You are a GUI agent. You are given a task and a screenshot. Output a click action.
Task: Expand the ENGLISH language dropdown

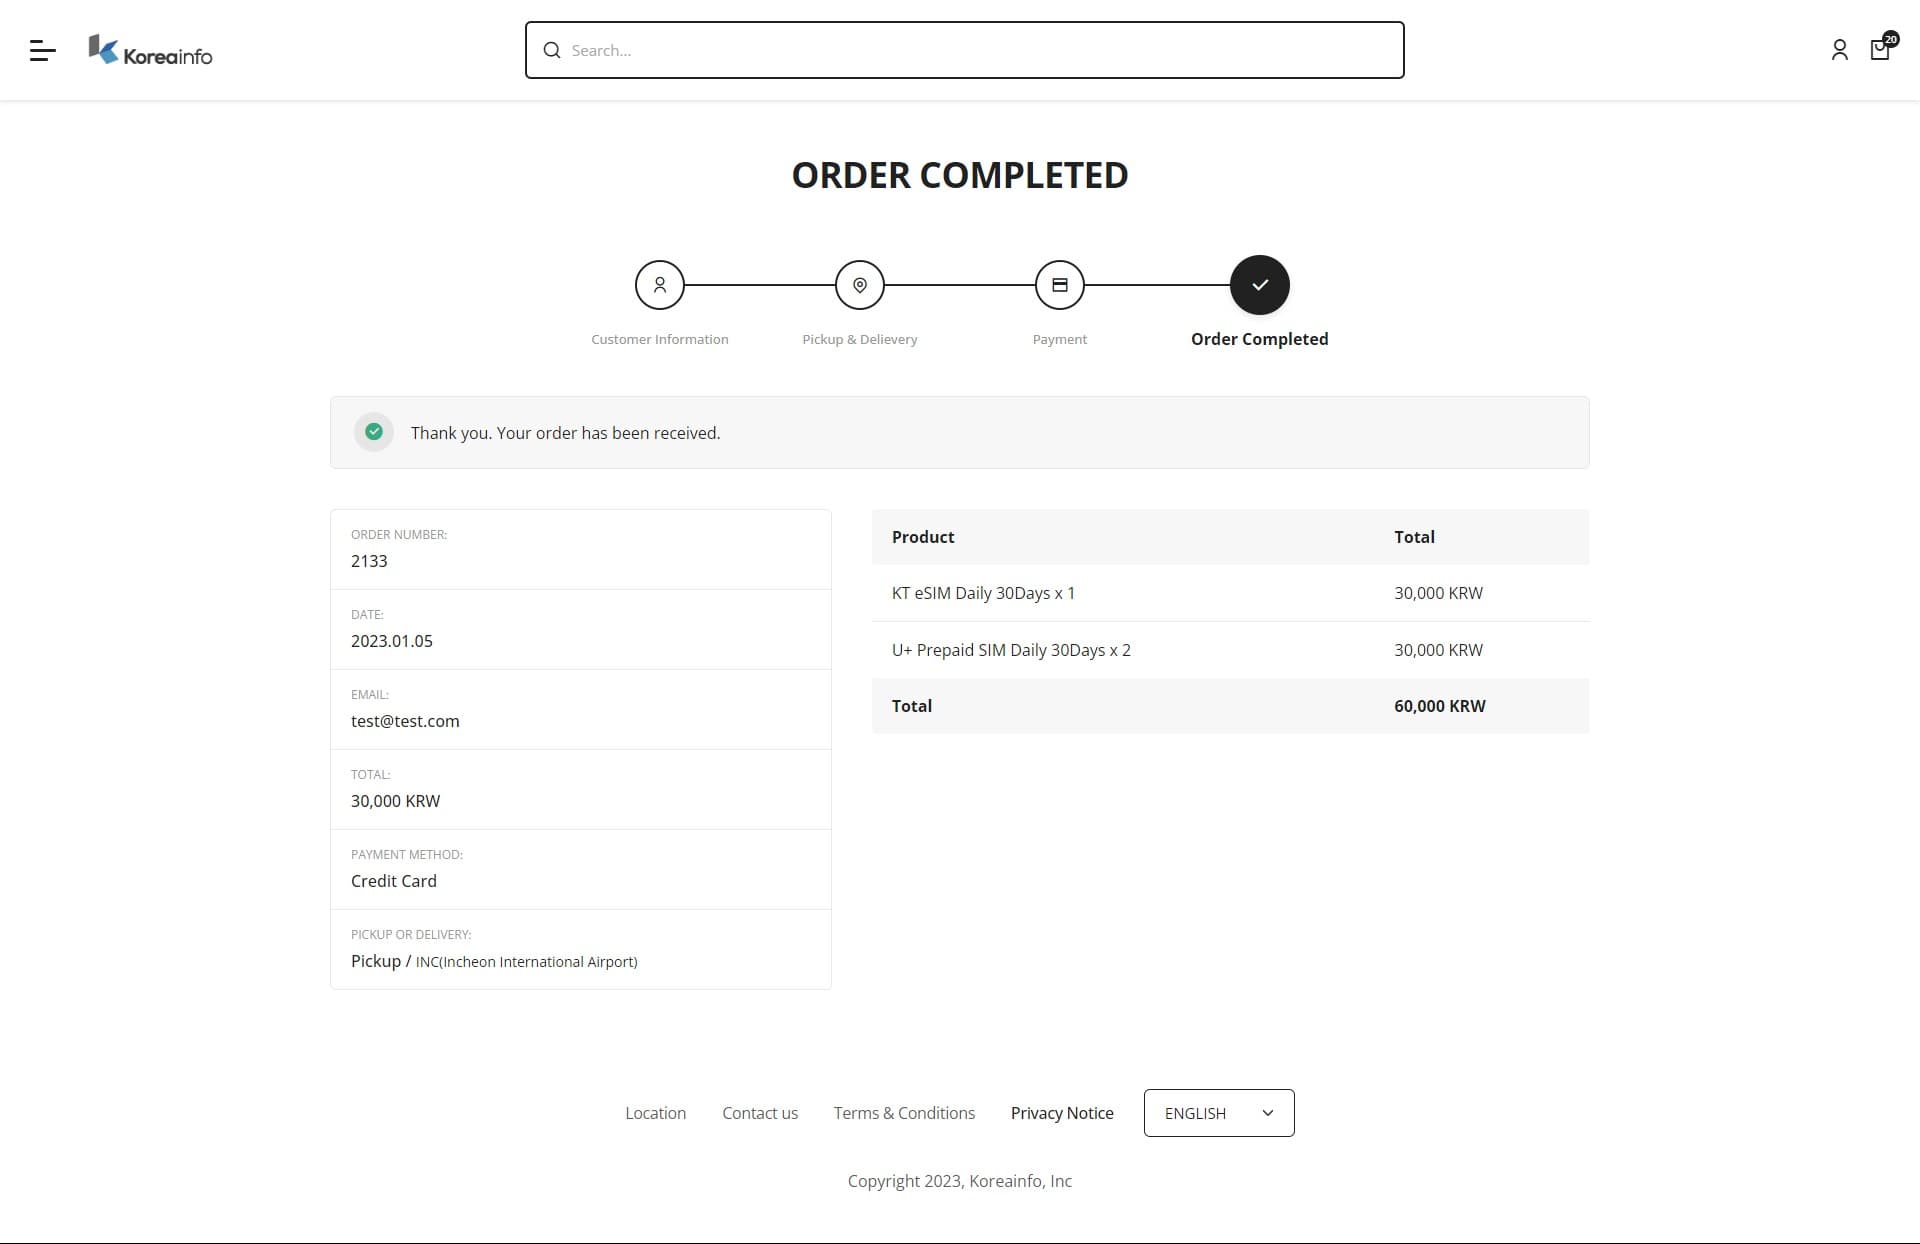coord(1219,1113)
